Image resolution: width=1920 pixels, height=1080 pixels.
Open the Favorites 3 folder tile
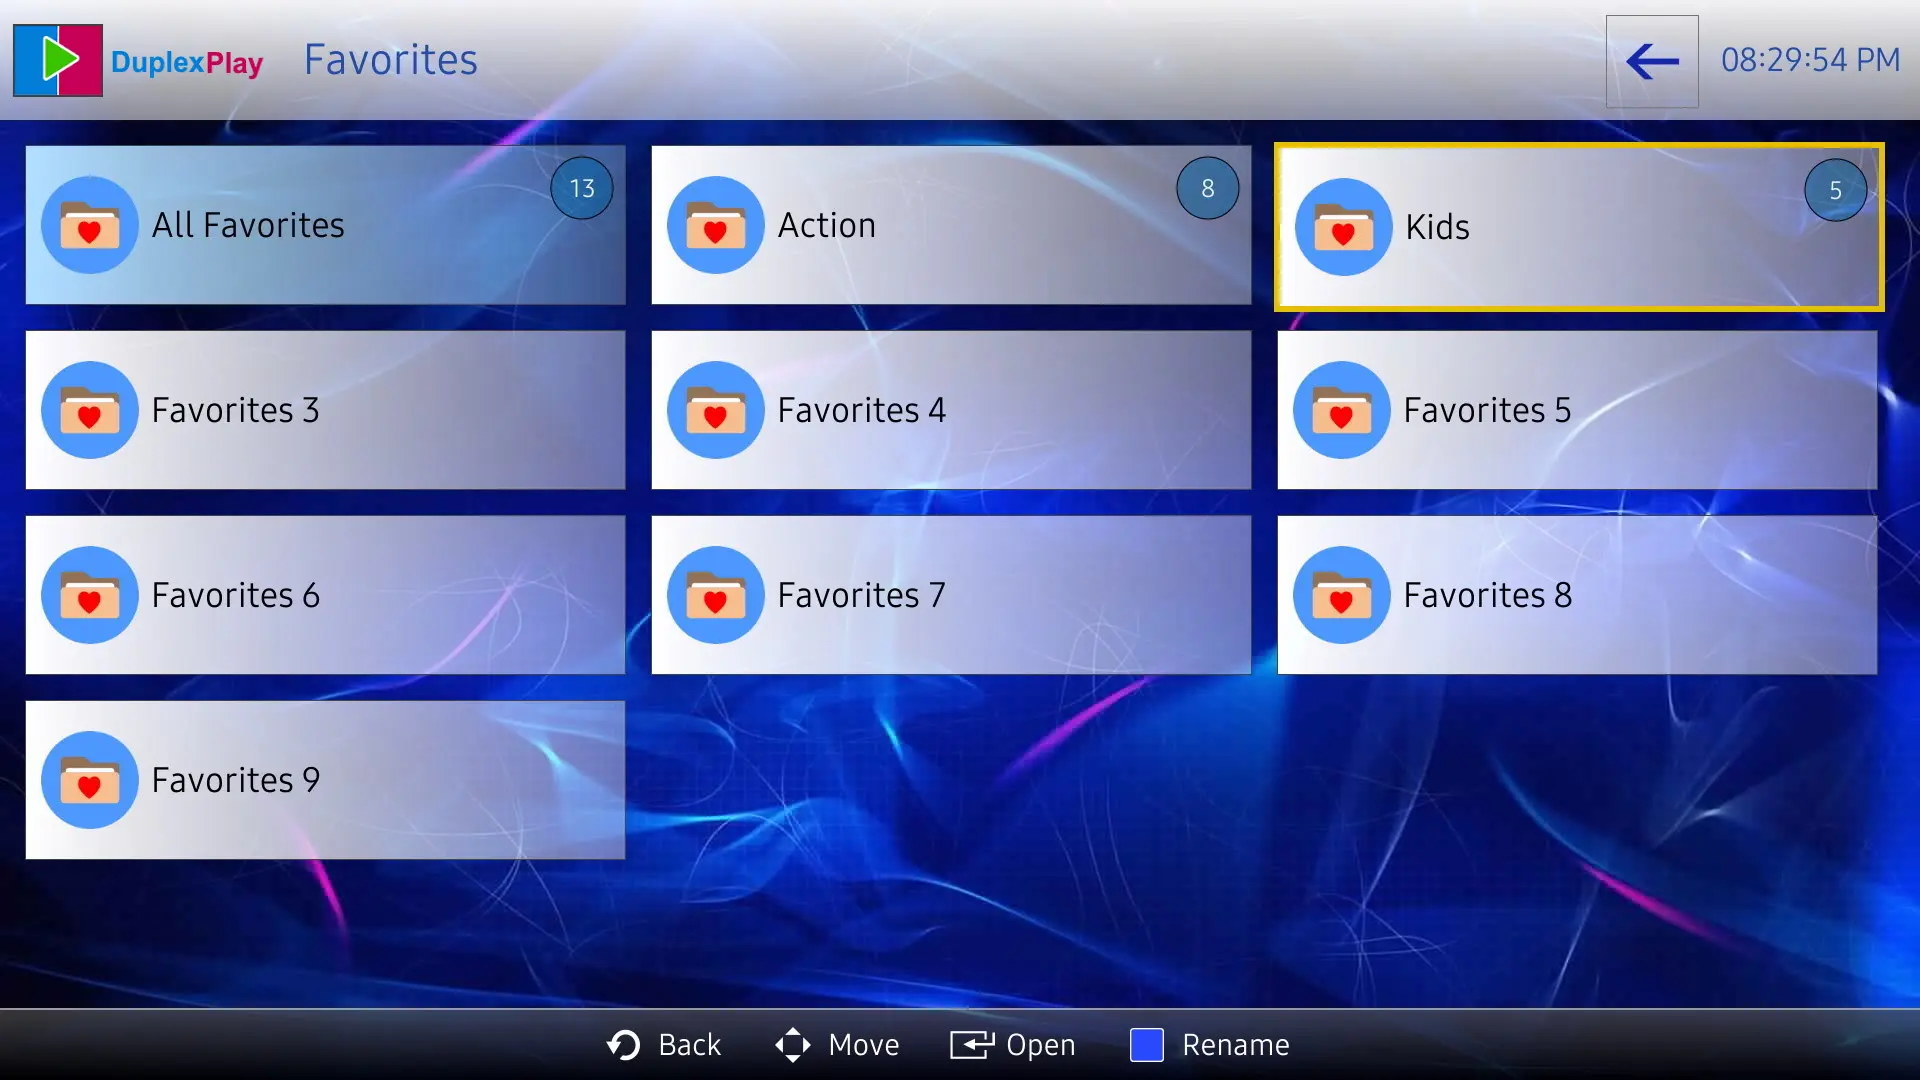pos(325,410)
